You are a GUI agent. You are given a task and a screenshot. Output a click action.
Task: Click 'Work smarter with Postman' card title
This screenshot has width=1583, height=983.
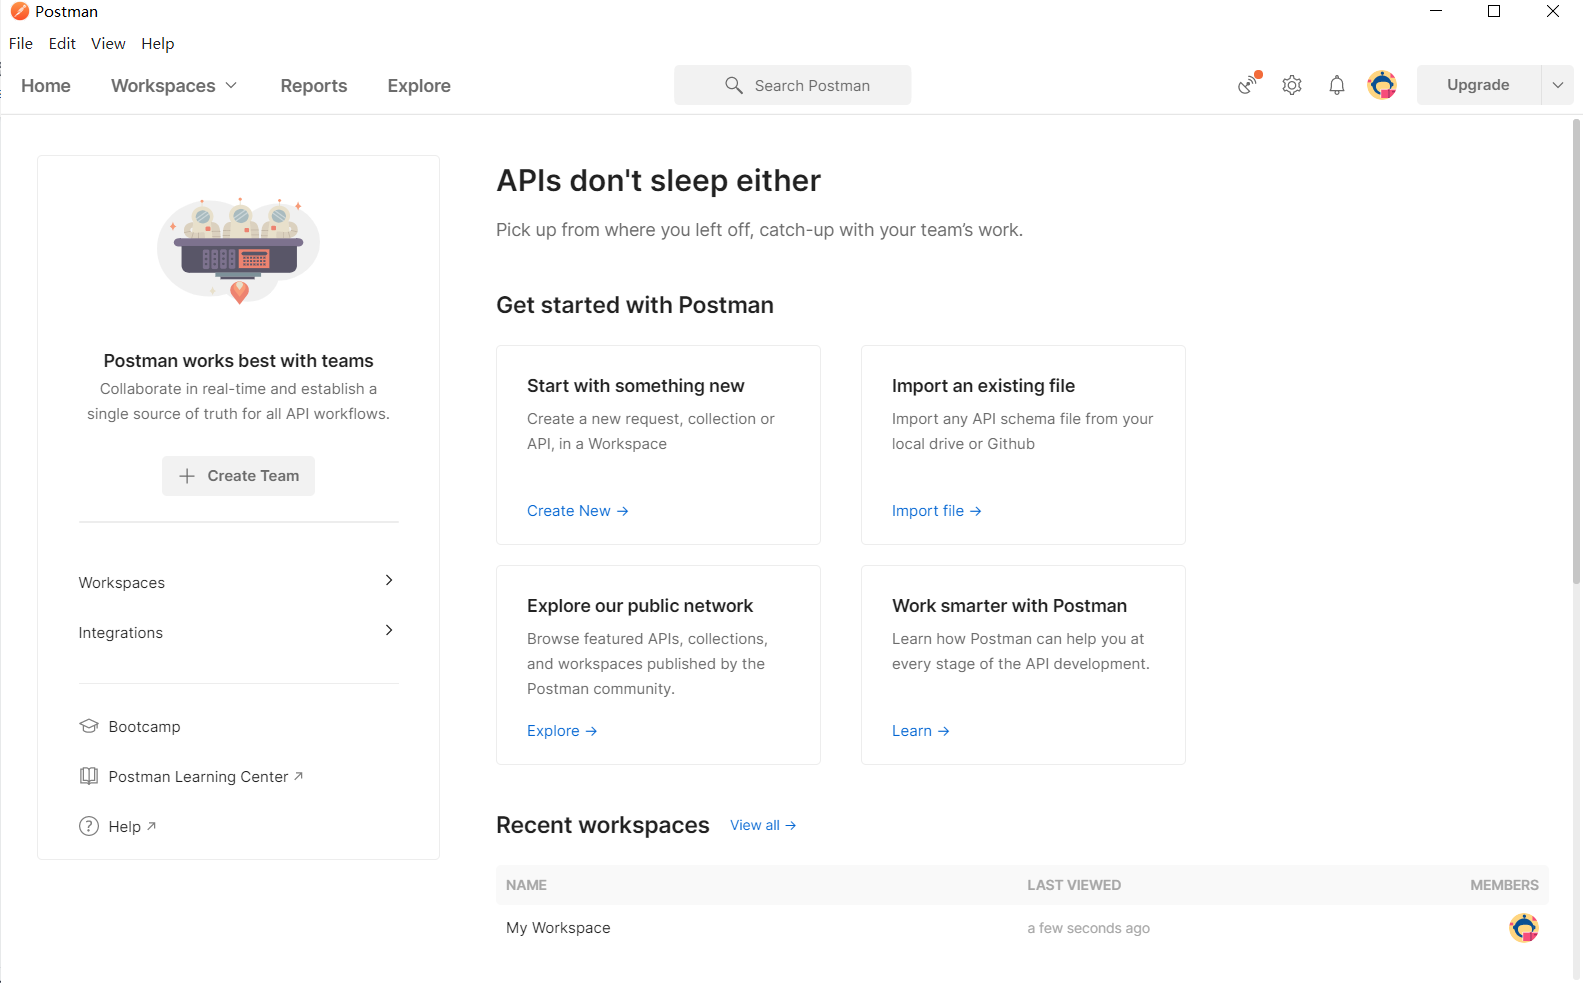tap(1009, 606)
